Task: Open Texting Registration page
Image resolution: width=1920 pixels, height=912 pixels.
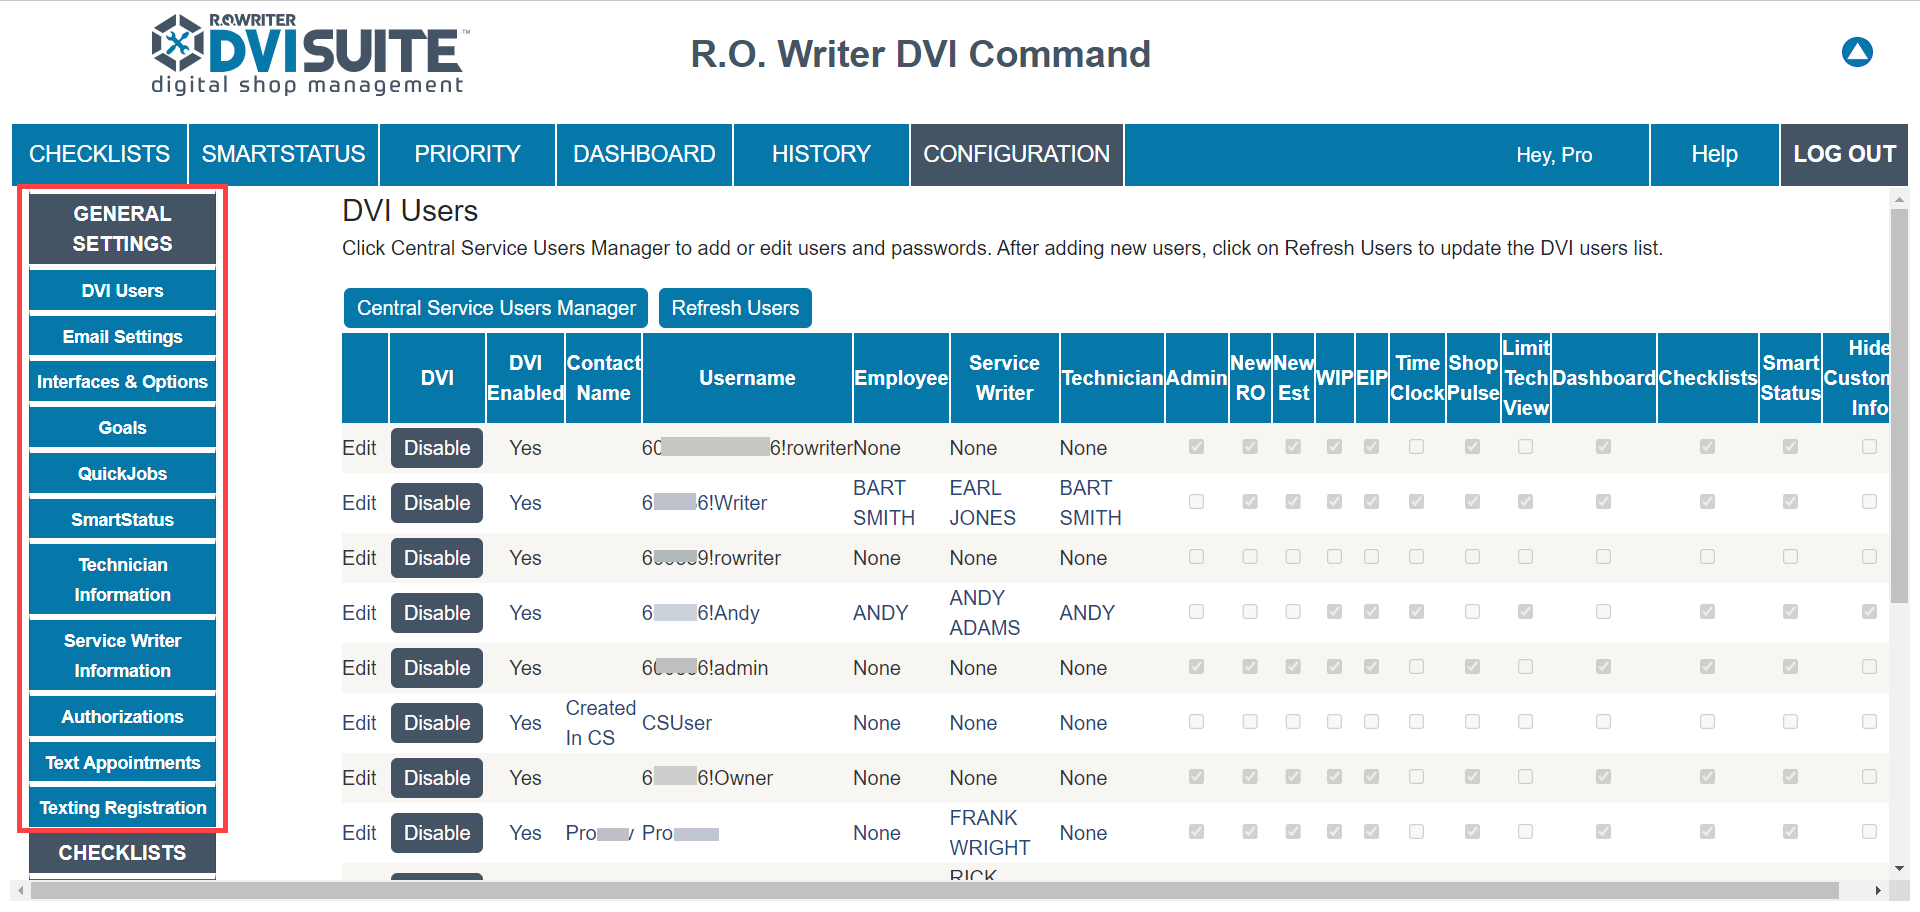Action: click(x=122, y=808)
